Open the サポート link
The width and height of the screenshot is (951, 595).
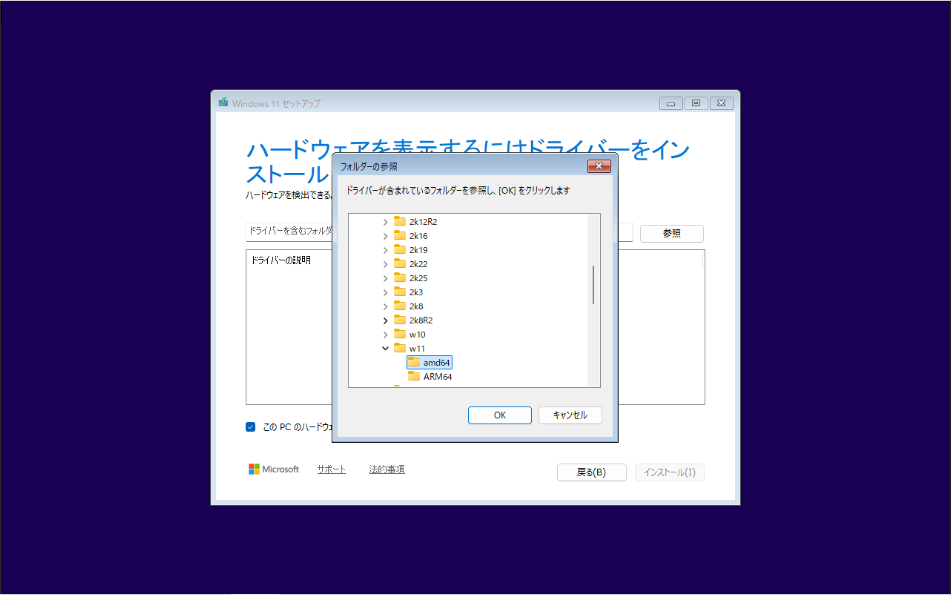pos(330,468)
